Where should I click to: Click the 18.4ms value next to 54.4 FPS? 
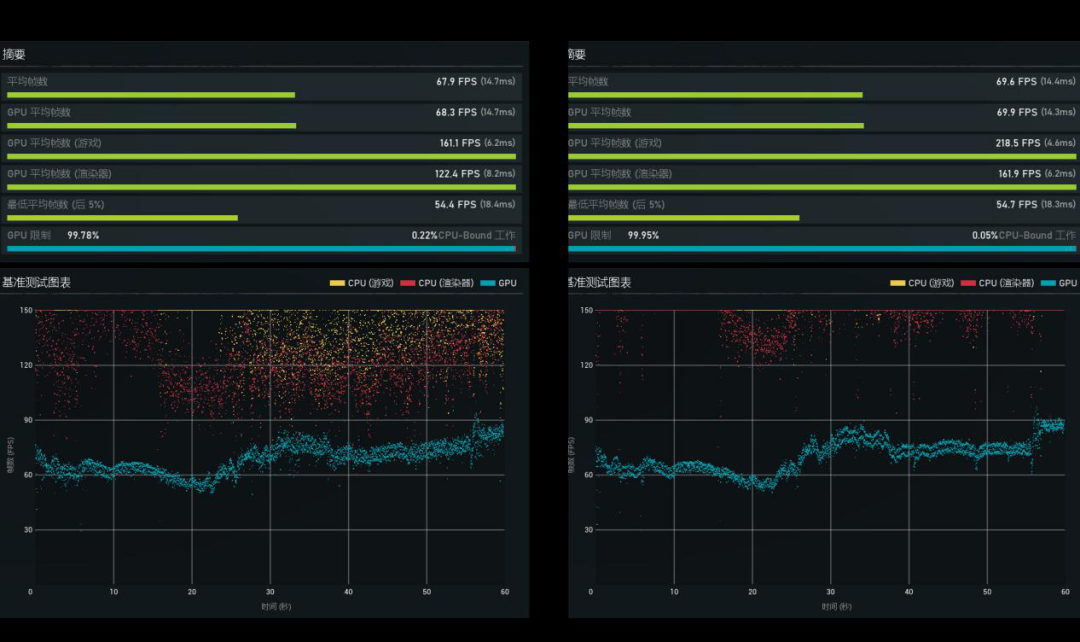(498, 205)
